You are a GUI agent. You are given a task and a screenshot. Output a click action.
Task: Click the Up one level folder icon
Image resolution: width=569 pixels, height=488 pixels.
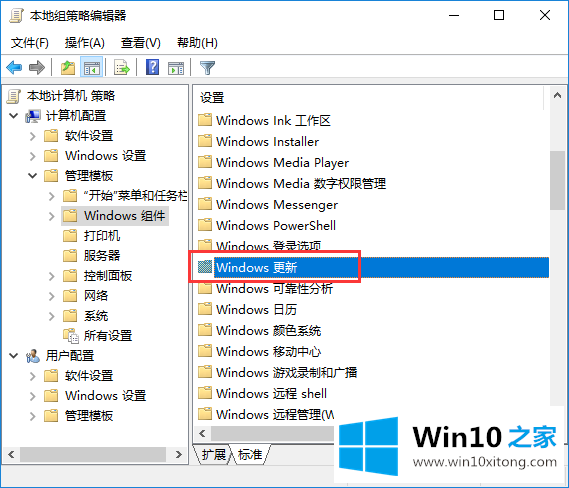tap(68, 67)
